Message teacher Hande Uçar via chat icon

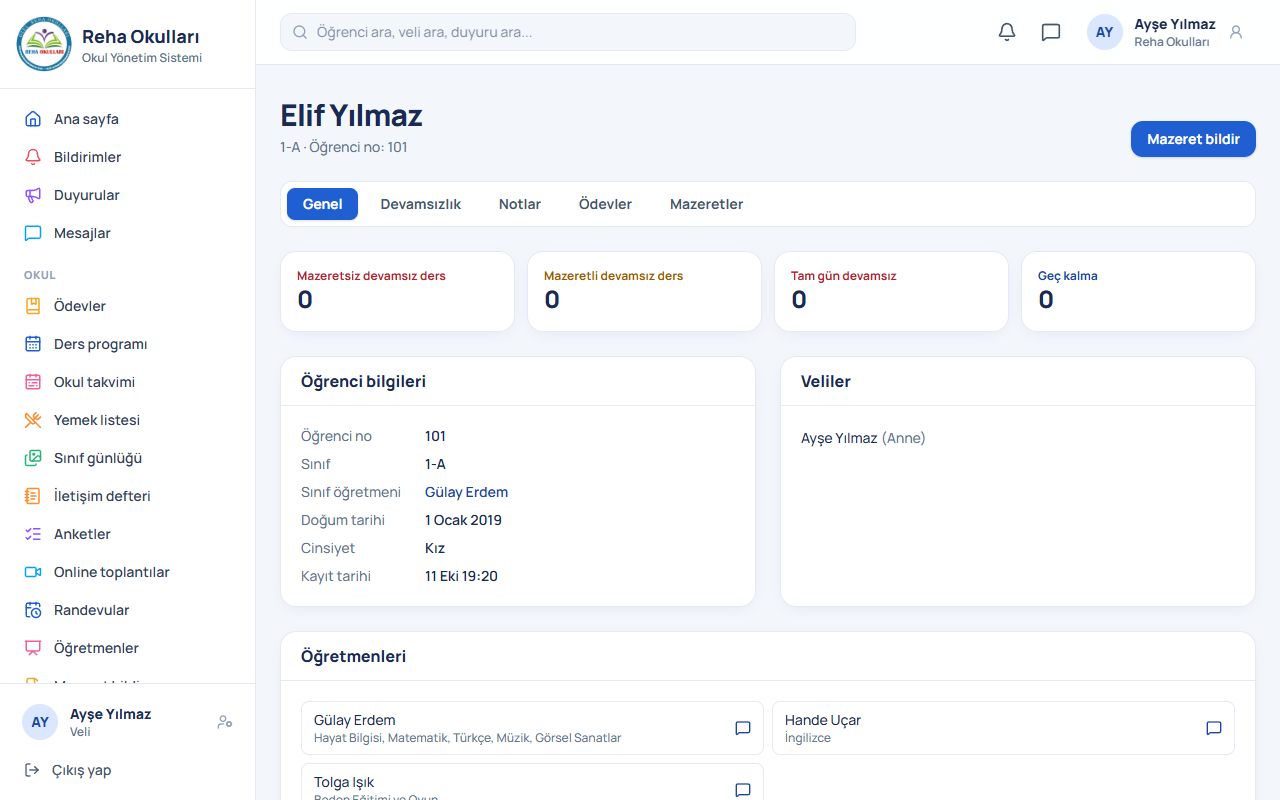click(x=1214, y=728)
